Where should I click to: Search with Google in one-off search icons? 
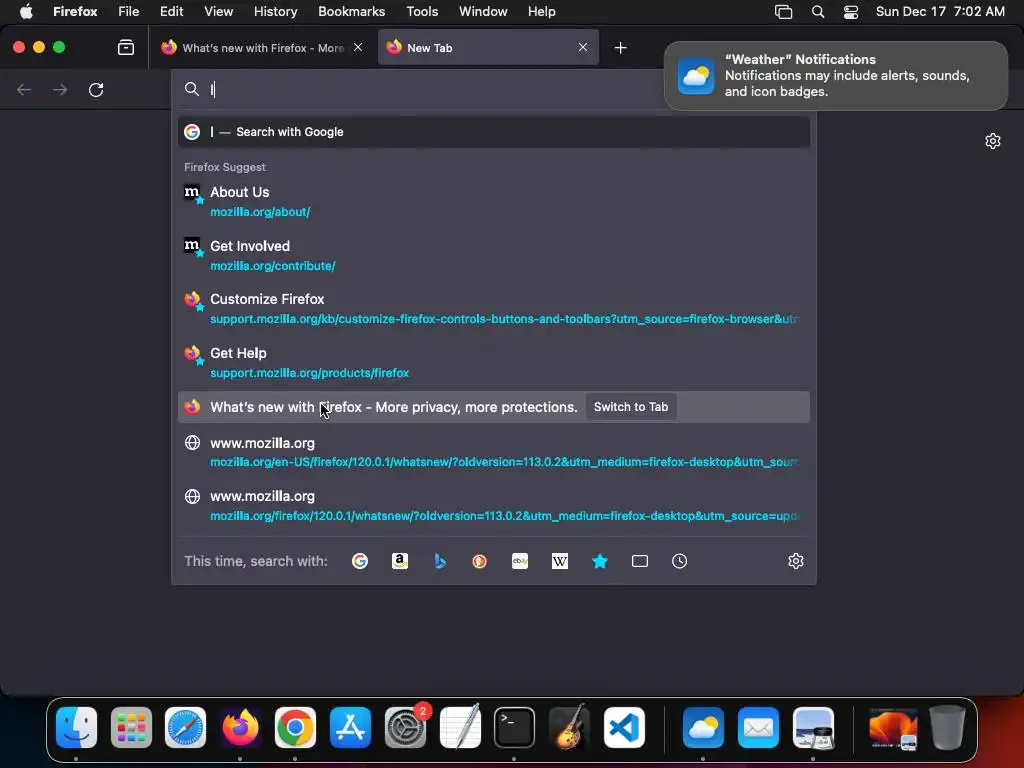(x=360, y=561)
